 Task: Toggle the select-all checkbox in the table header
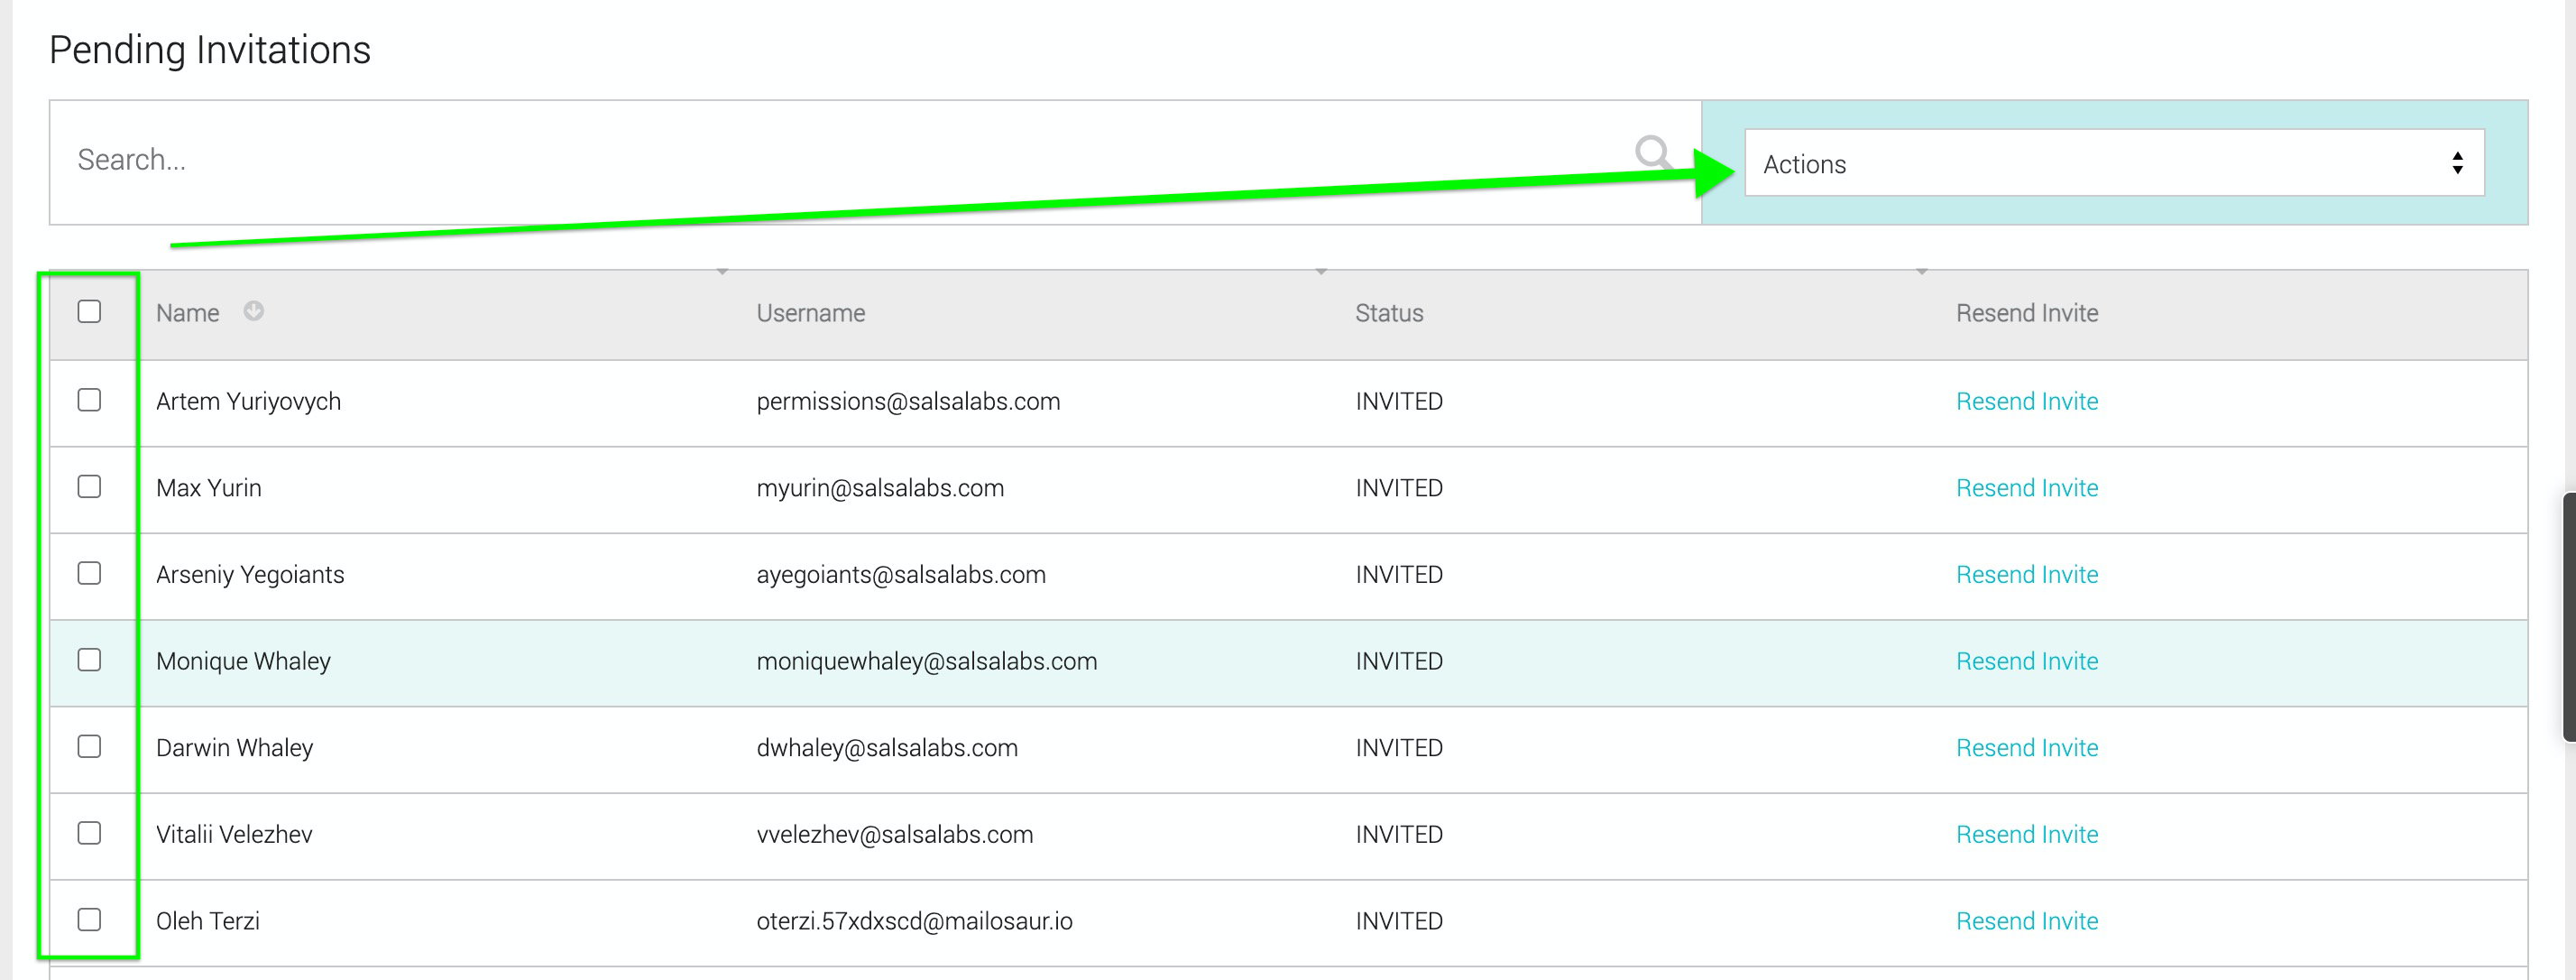89,312
